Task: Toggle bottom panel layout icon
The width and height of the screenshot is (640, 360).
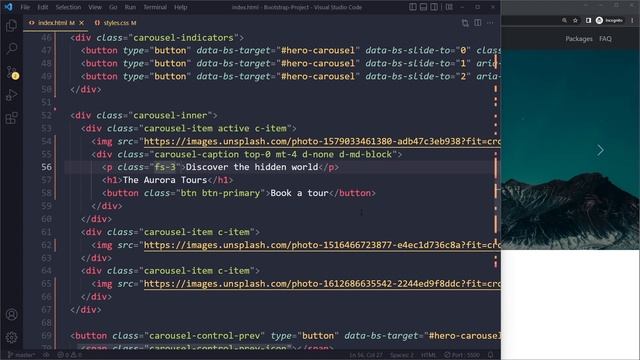Action: click(423, 7)
